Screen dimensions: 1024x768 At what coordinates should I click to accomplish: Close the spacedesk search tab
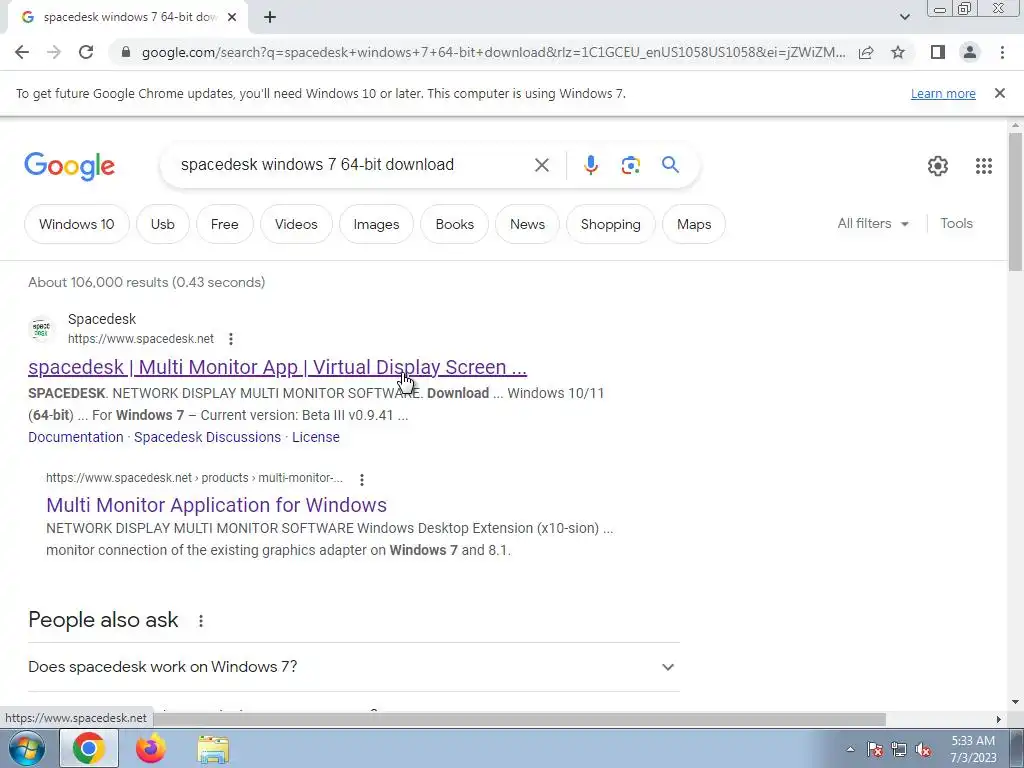(x=232, y=18)
